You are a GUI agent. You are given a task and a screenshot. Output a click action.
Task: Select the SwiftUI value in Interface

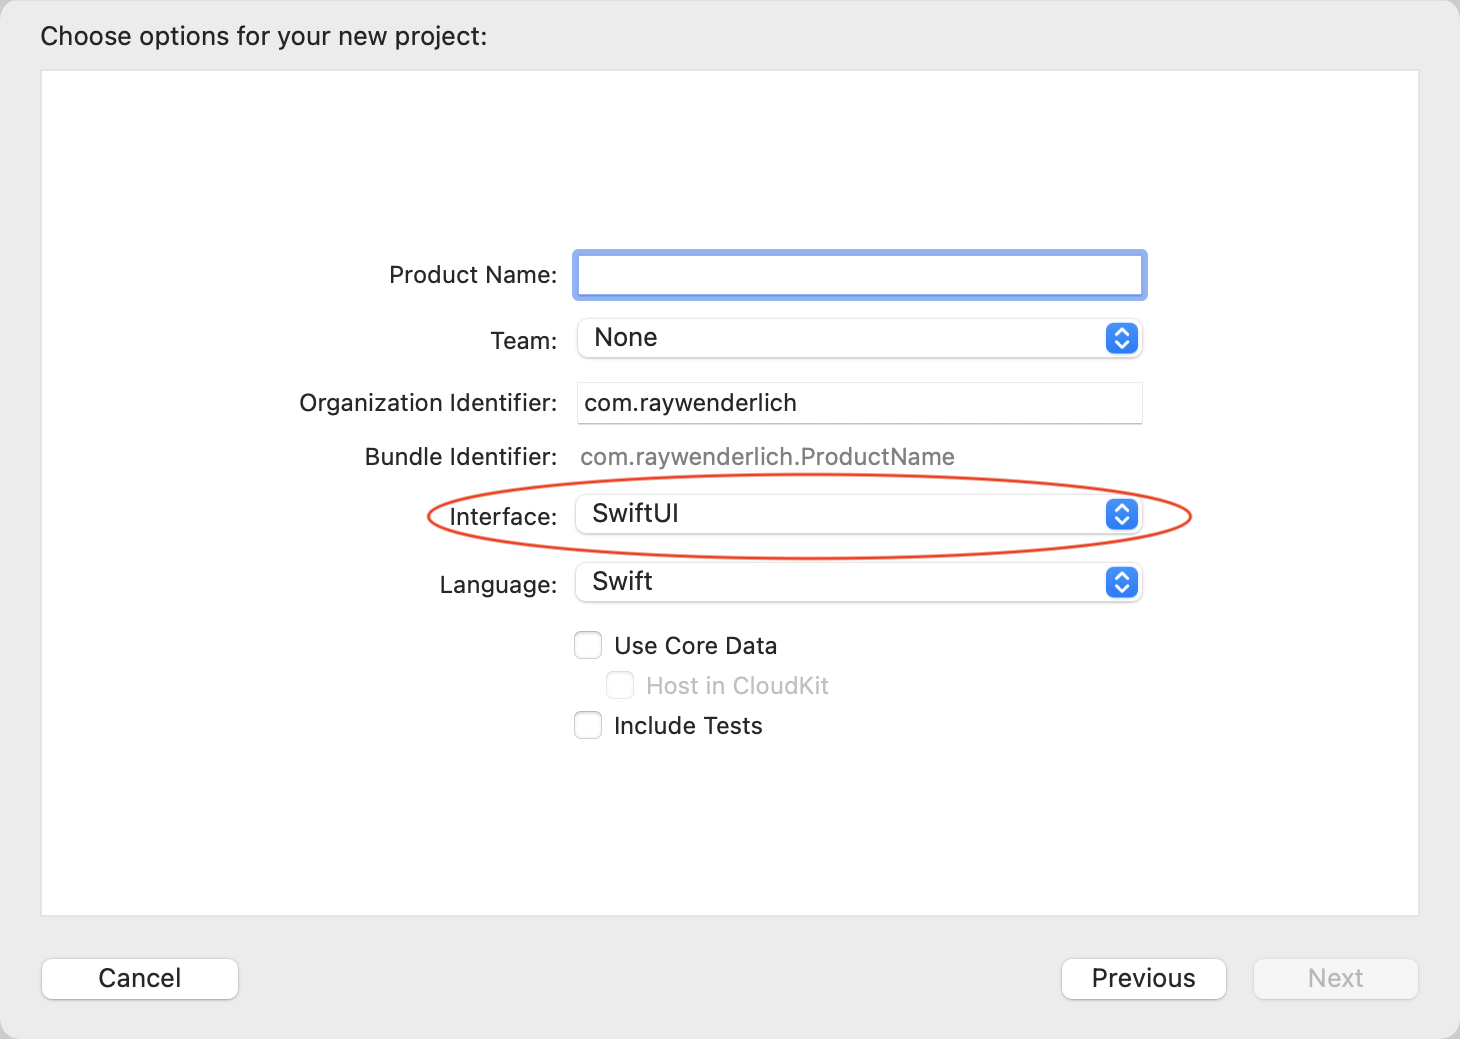(636, 513)
